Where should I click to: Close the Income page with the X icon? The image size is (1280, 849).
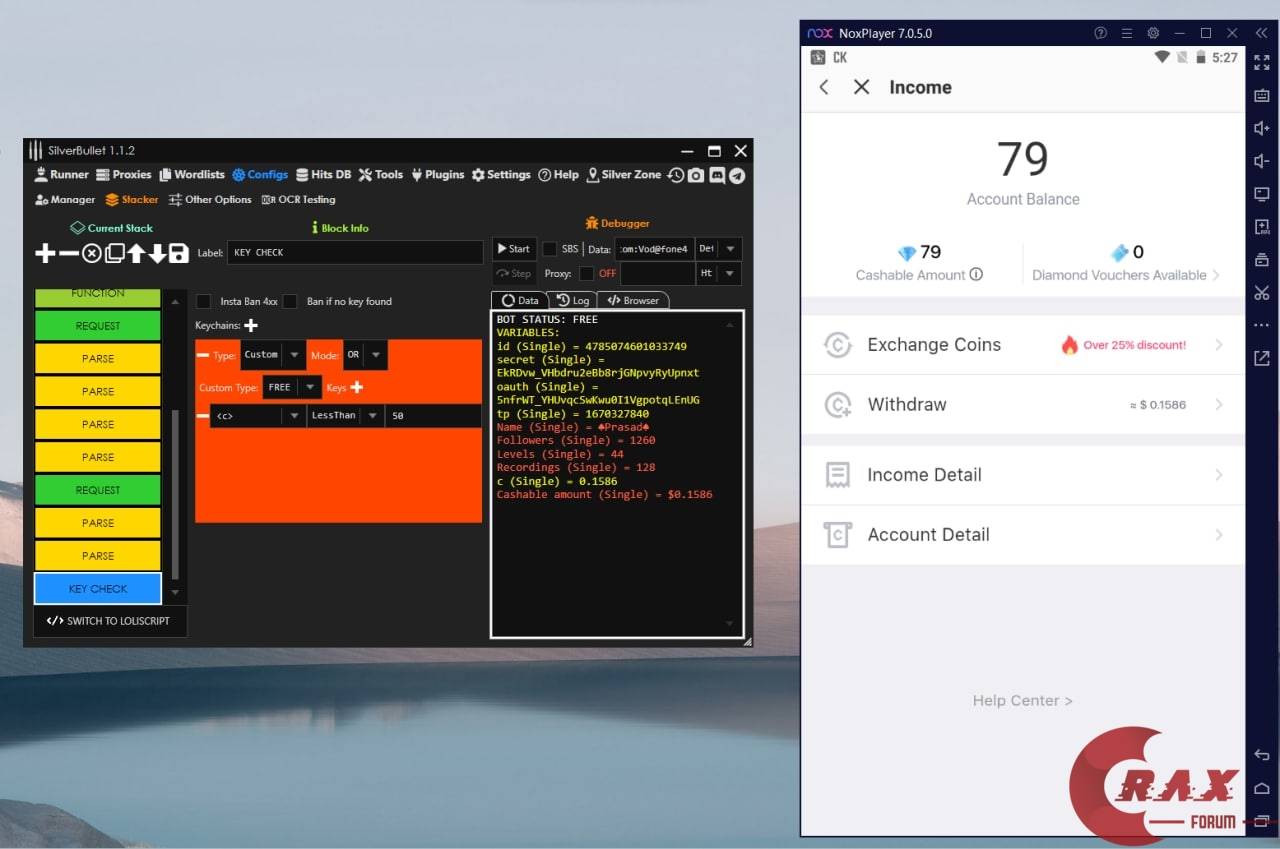click(x=861, y=87)
